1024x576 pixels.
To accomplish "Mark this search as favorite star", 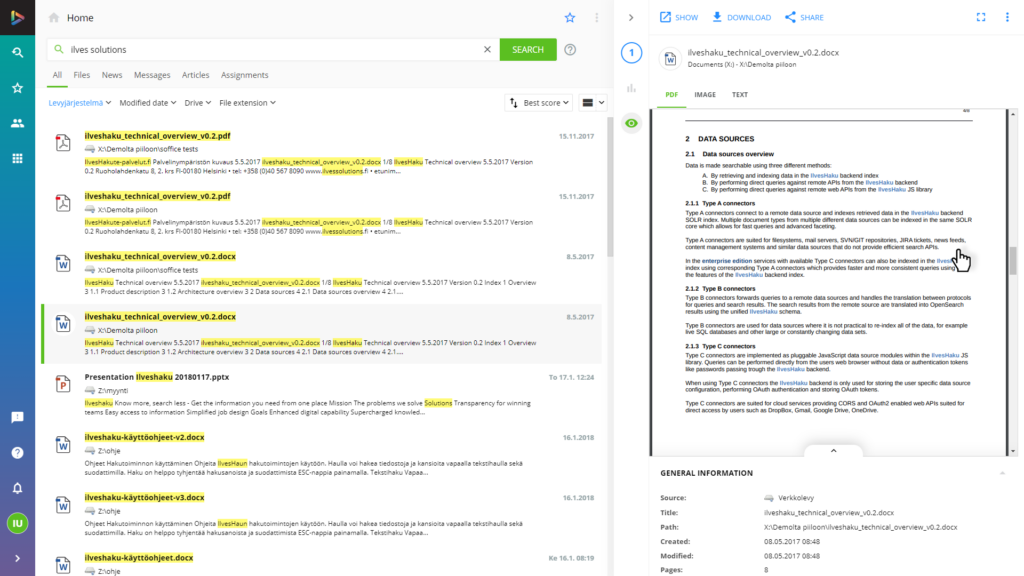I will [570, 18].
